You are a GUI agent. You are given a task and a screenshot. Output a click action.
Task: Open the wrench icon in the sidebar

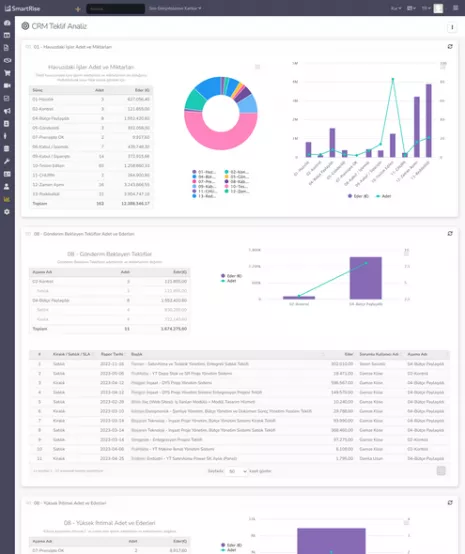coord(7,161)
